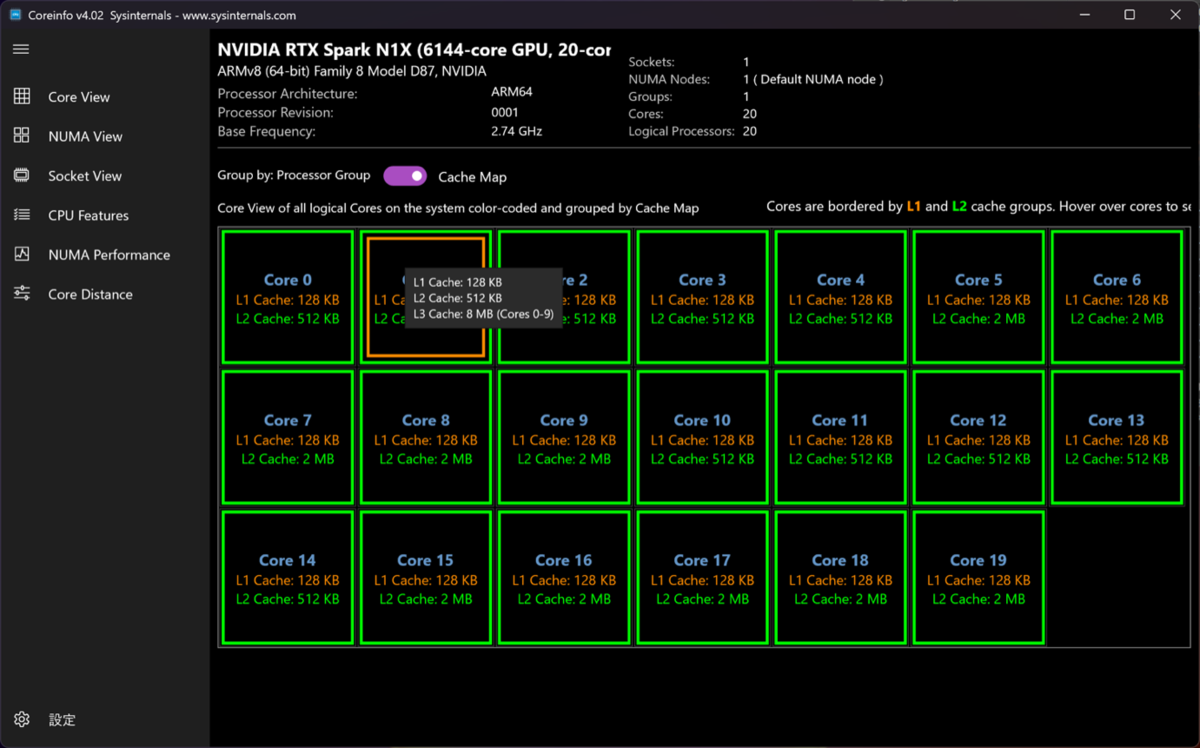This screenshot has width=1200, height=748.
Task: Select the orange-bordered highlighted core tile
Action: click(x=426, y=297)
